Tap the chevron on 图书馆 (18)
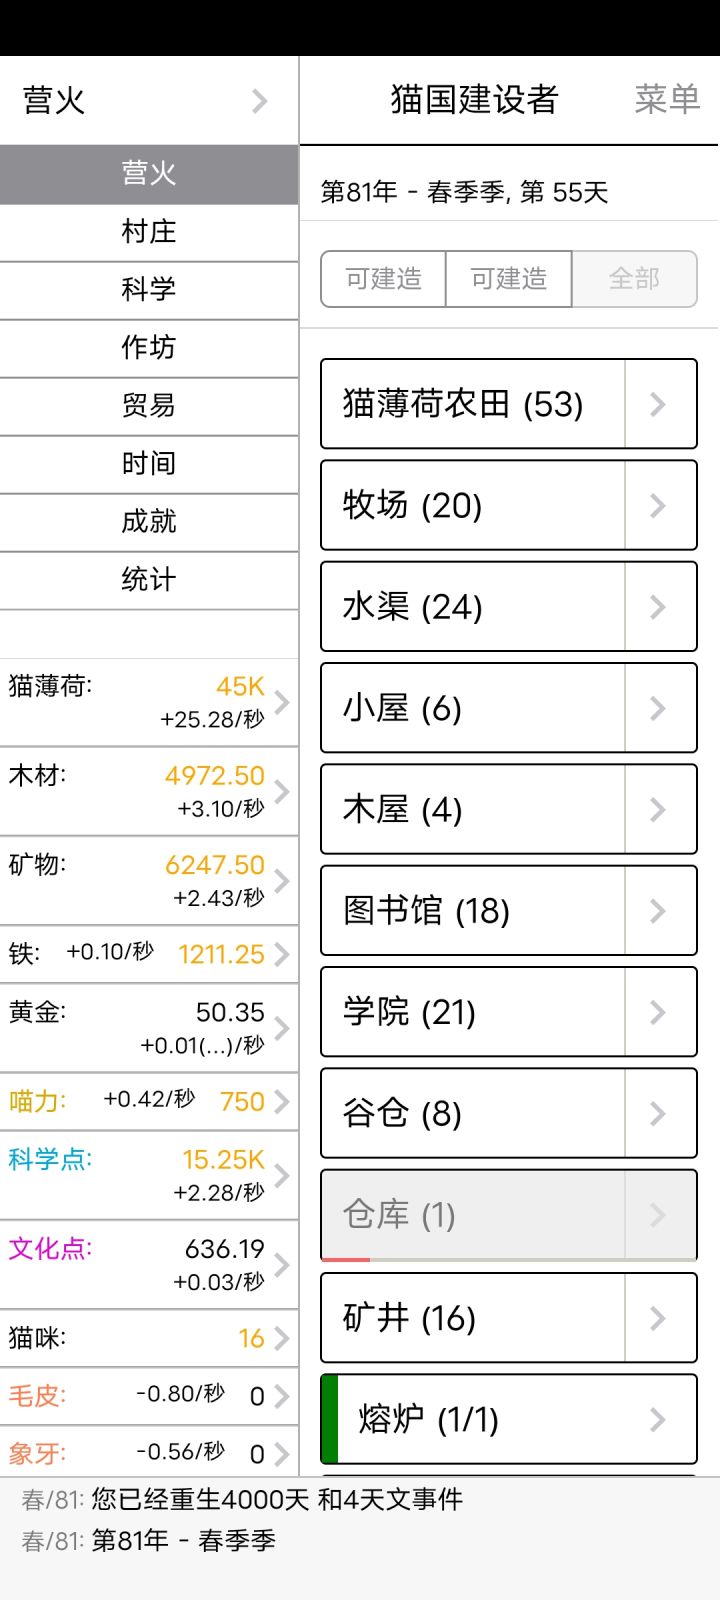720x1600 pixels. [x=658, y=911]
